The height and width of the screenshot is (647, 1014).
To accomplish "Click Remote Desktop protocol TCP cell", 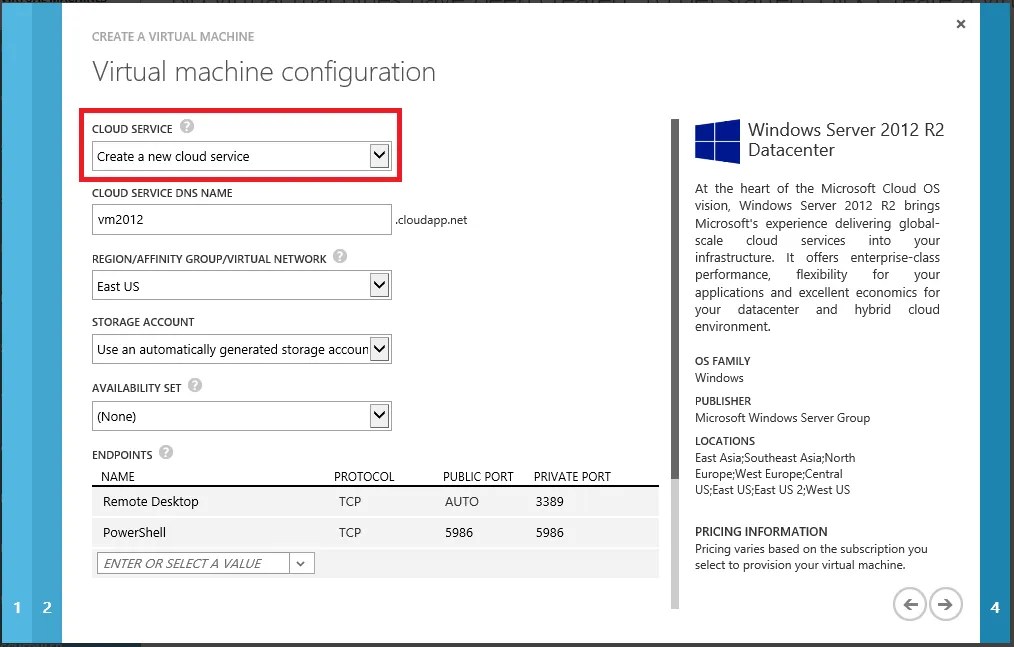I will tap(350, 501).
